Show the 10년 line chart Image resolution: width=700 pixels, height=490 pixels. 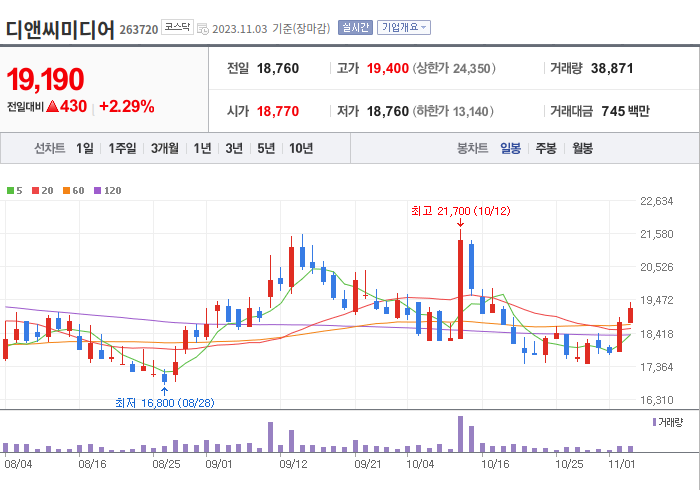(x=301, y=148)
